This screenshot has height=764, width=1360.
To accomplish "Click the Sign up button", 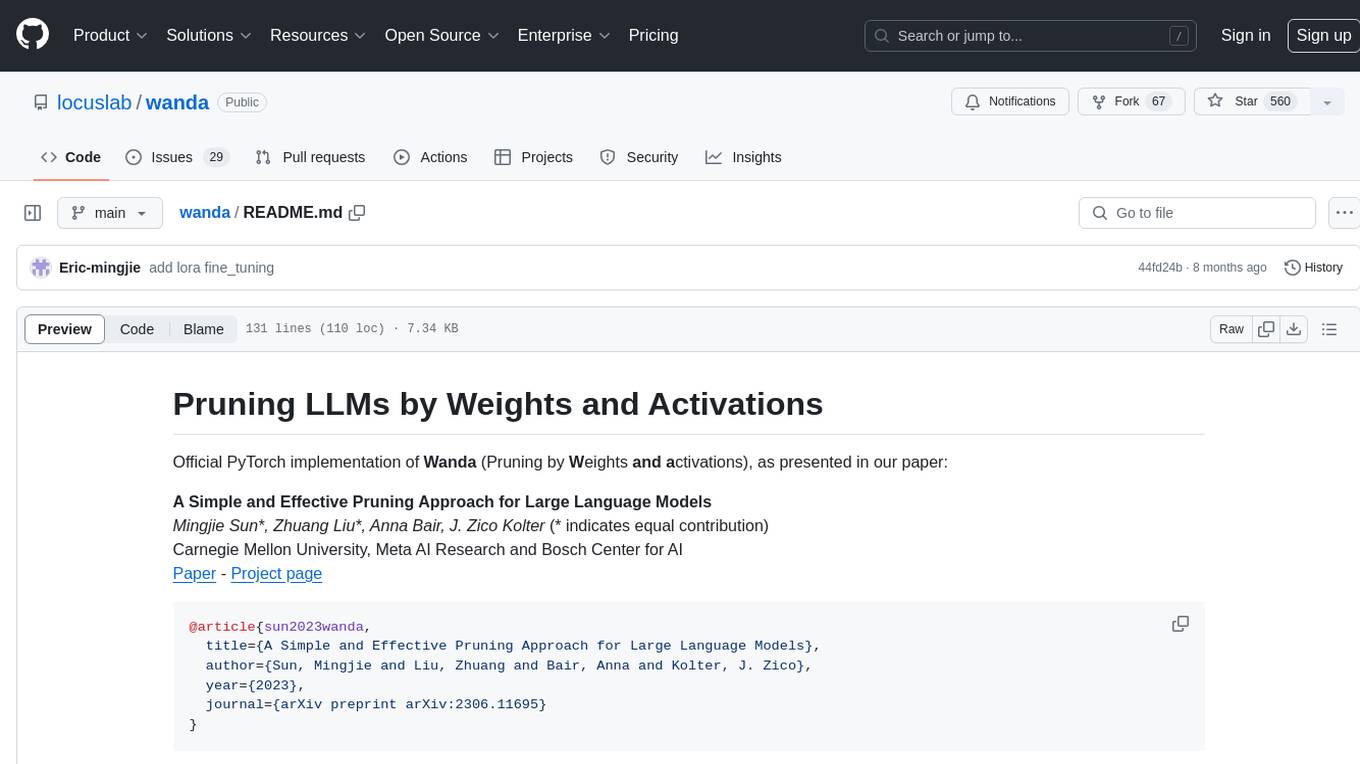I will point(1322,35).
